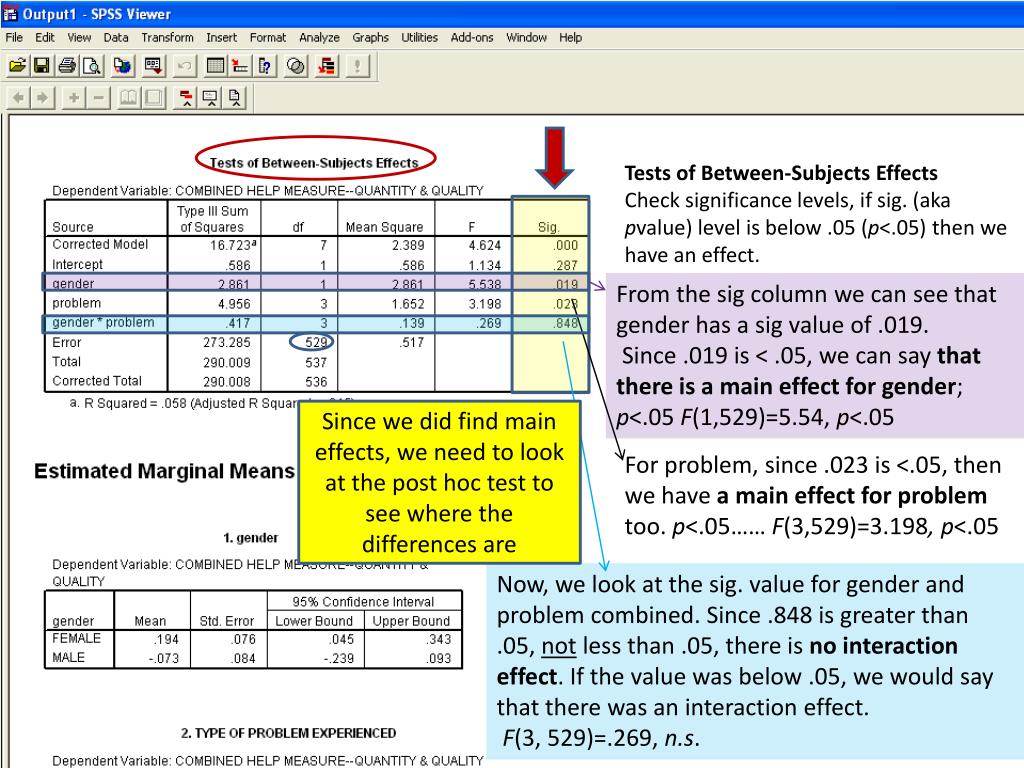1024x768 pixels.
Task: Open the Format menu
Action: pyautogui.click(x=268, y=37)
